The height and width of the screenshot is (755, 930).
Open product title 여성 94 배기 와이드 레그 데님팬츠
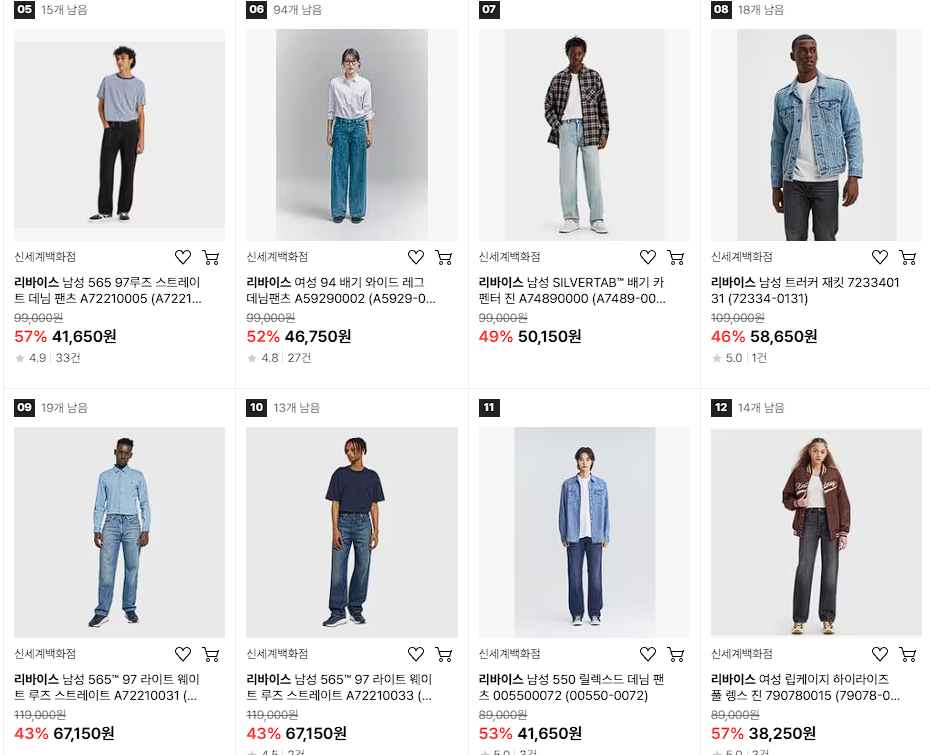[x=341, y=290]
